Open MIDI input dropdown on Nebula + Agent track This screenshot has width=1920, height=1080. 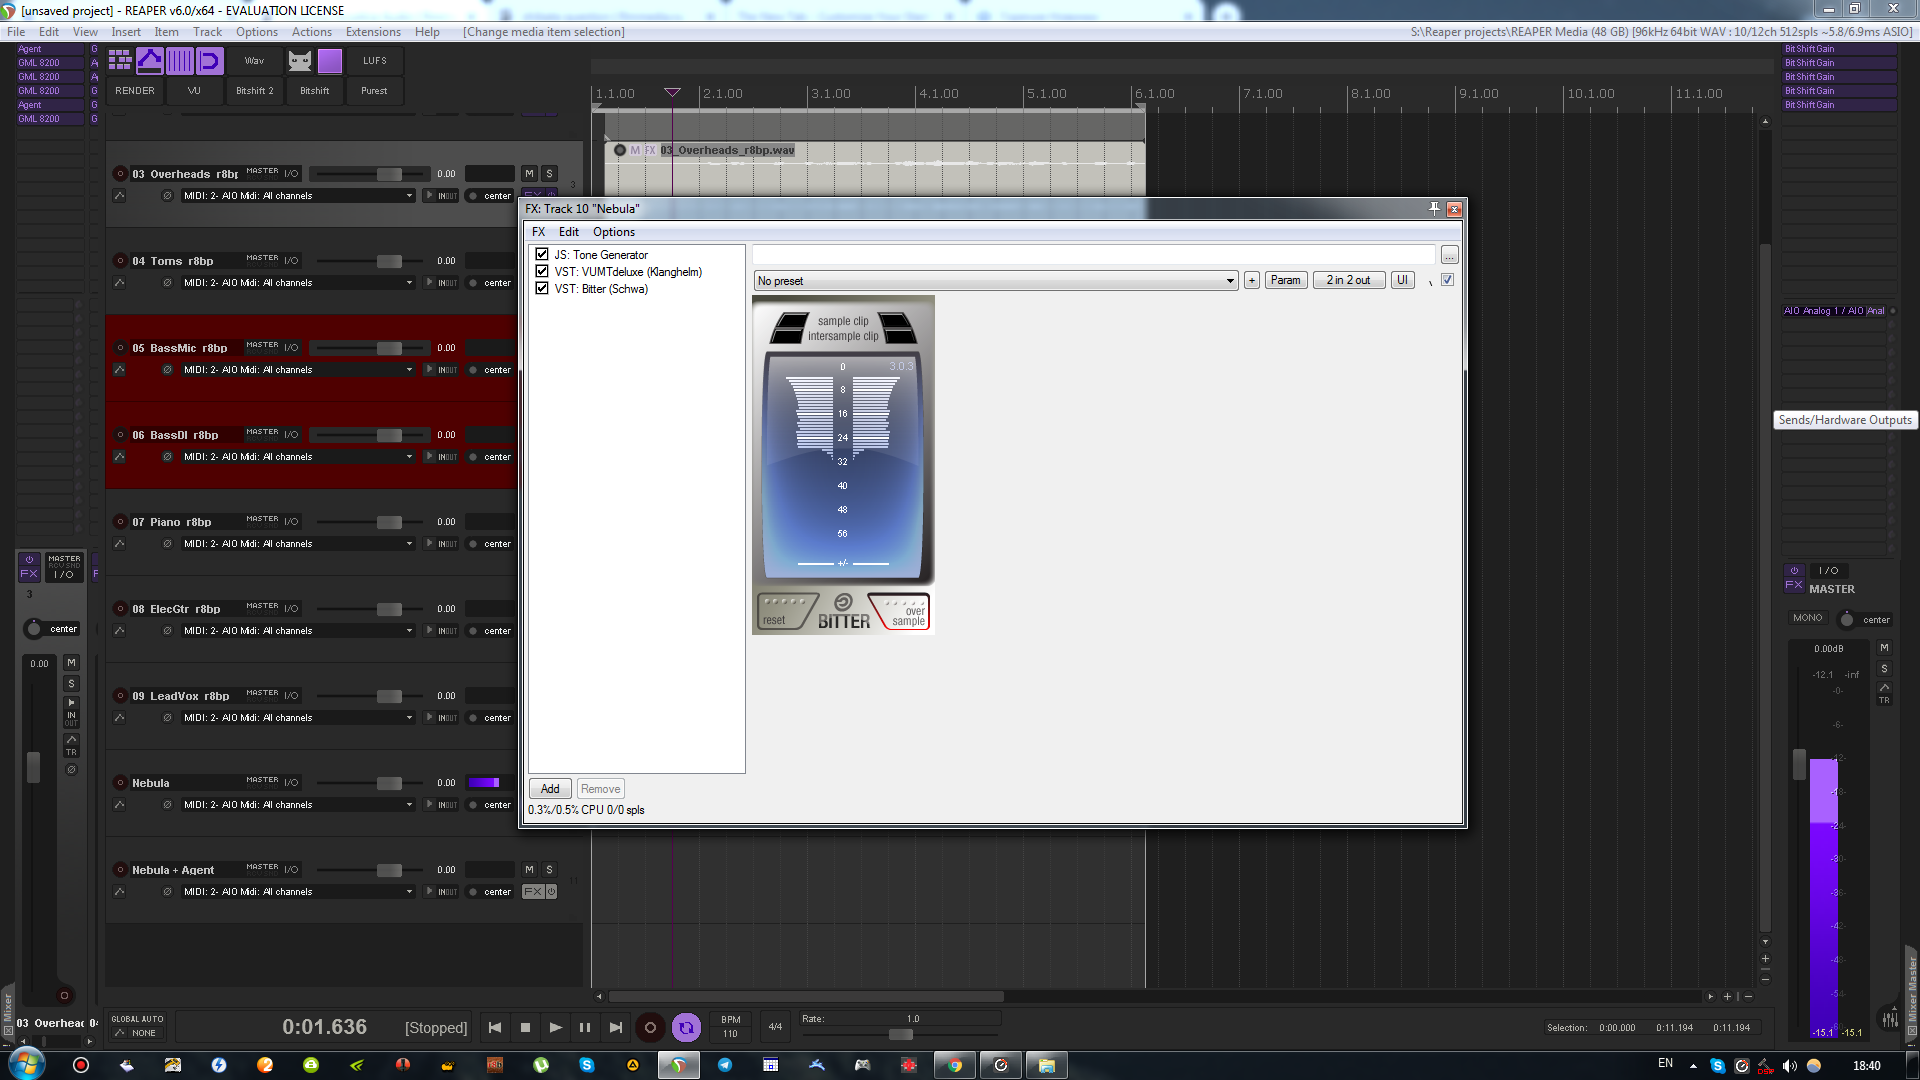point(298,892)
